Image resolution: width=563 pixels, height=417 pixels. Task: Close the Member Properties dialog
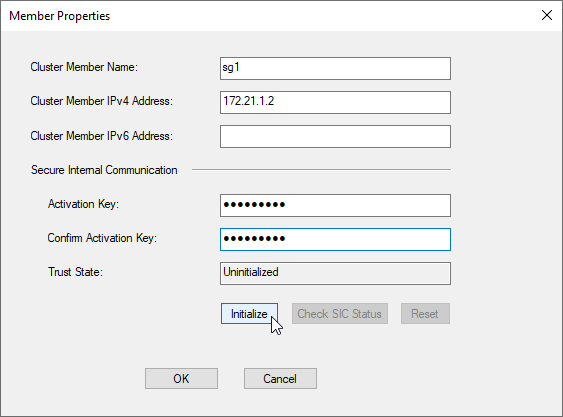click(546, 15)
